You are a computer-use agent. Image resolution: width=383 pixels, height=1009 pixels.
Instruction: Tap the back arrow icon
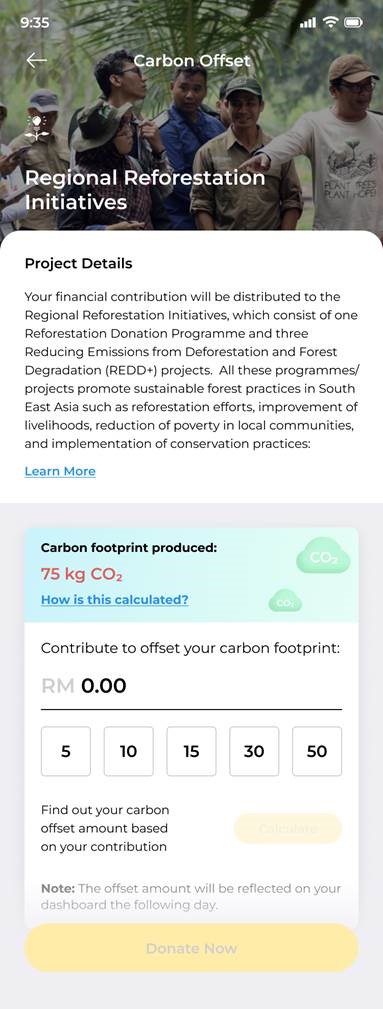(x=37, y=60)
